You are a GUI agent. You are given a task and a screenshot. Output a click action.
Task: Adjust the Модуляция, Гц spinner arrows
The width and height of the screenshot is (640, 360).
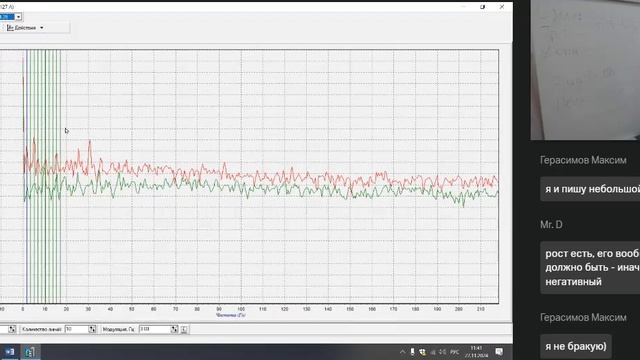(x=174, y=329)
